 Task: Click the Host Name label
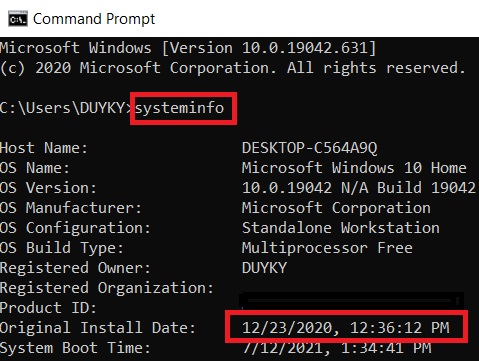[44, 148]
